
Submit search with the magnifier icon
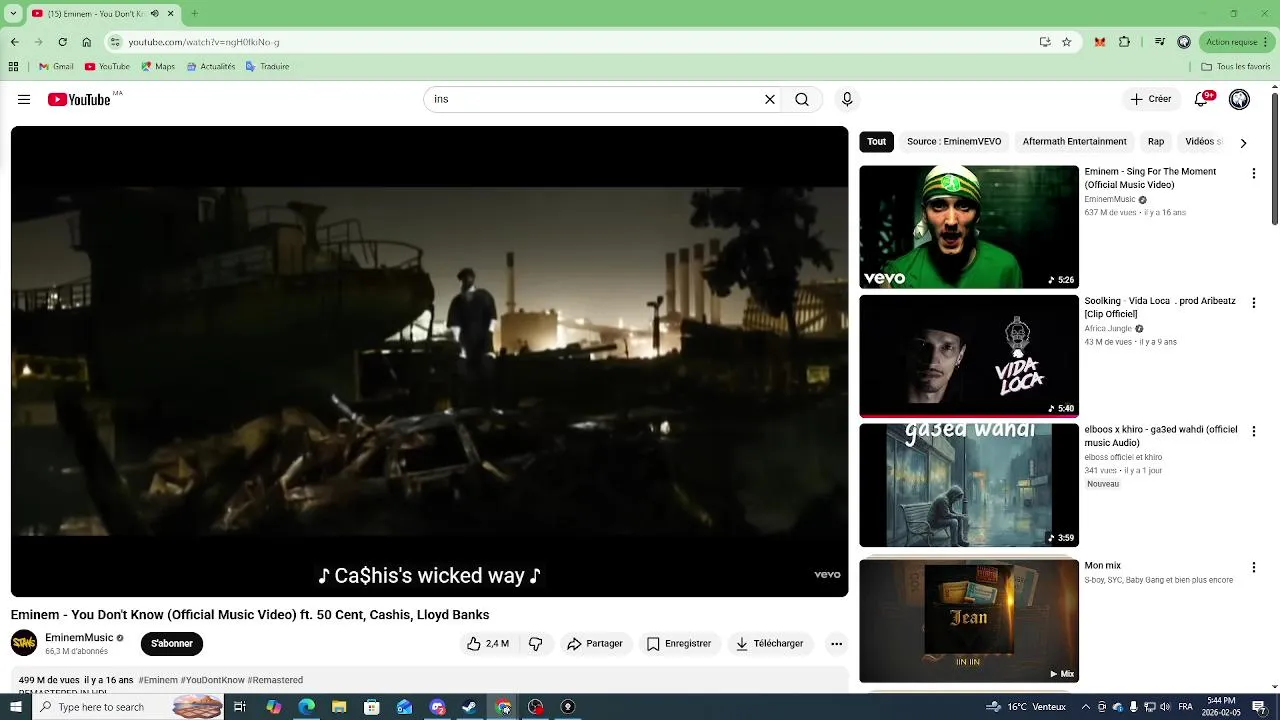[x=802, y=99]
